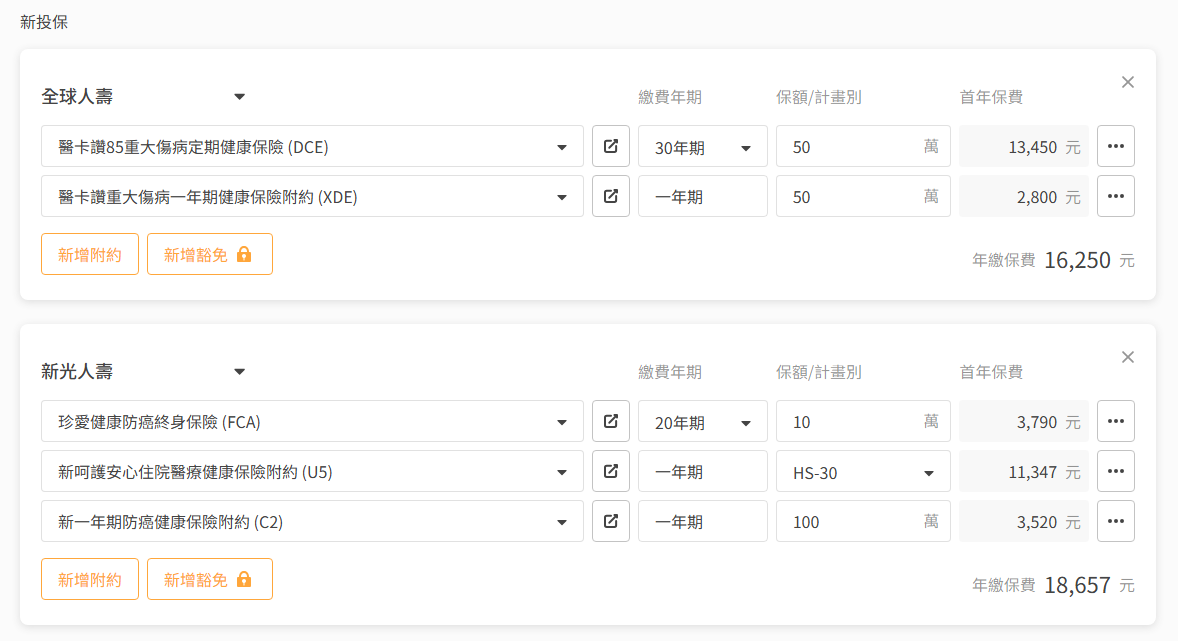Open external link for XDE rider product
Image resolution: width=1178 pixels, height=641 pixels.
(611, 196)
